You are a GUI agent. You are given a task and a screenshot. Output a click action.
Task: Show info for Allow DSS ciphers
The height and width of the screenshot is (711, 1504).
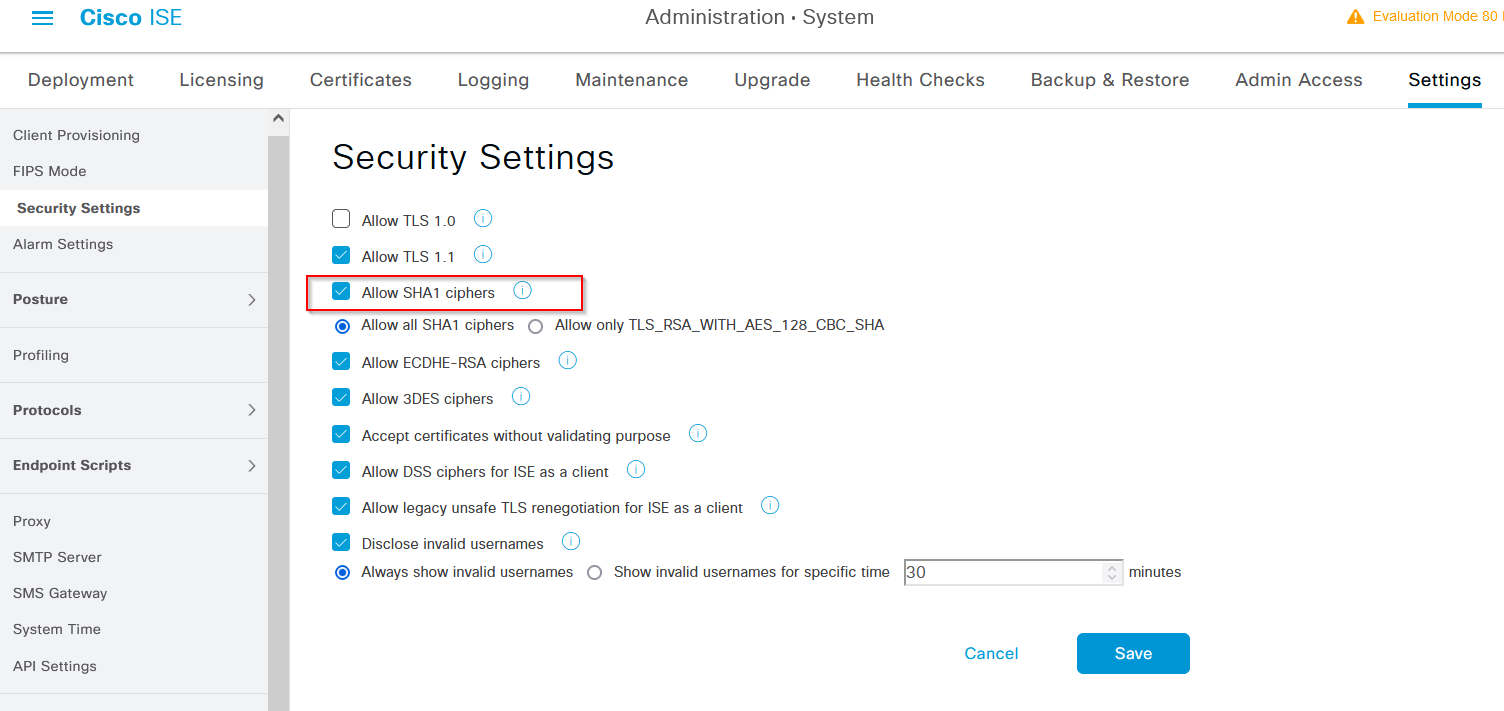636,470
